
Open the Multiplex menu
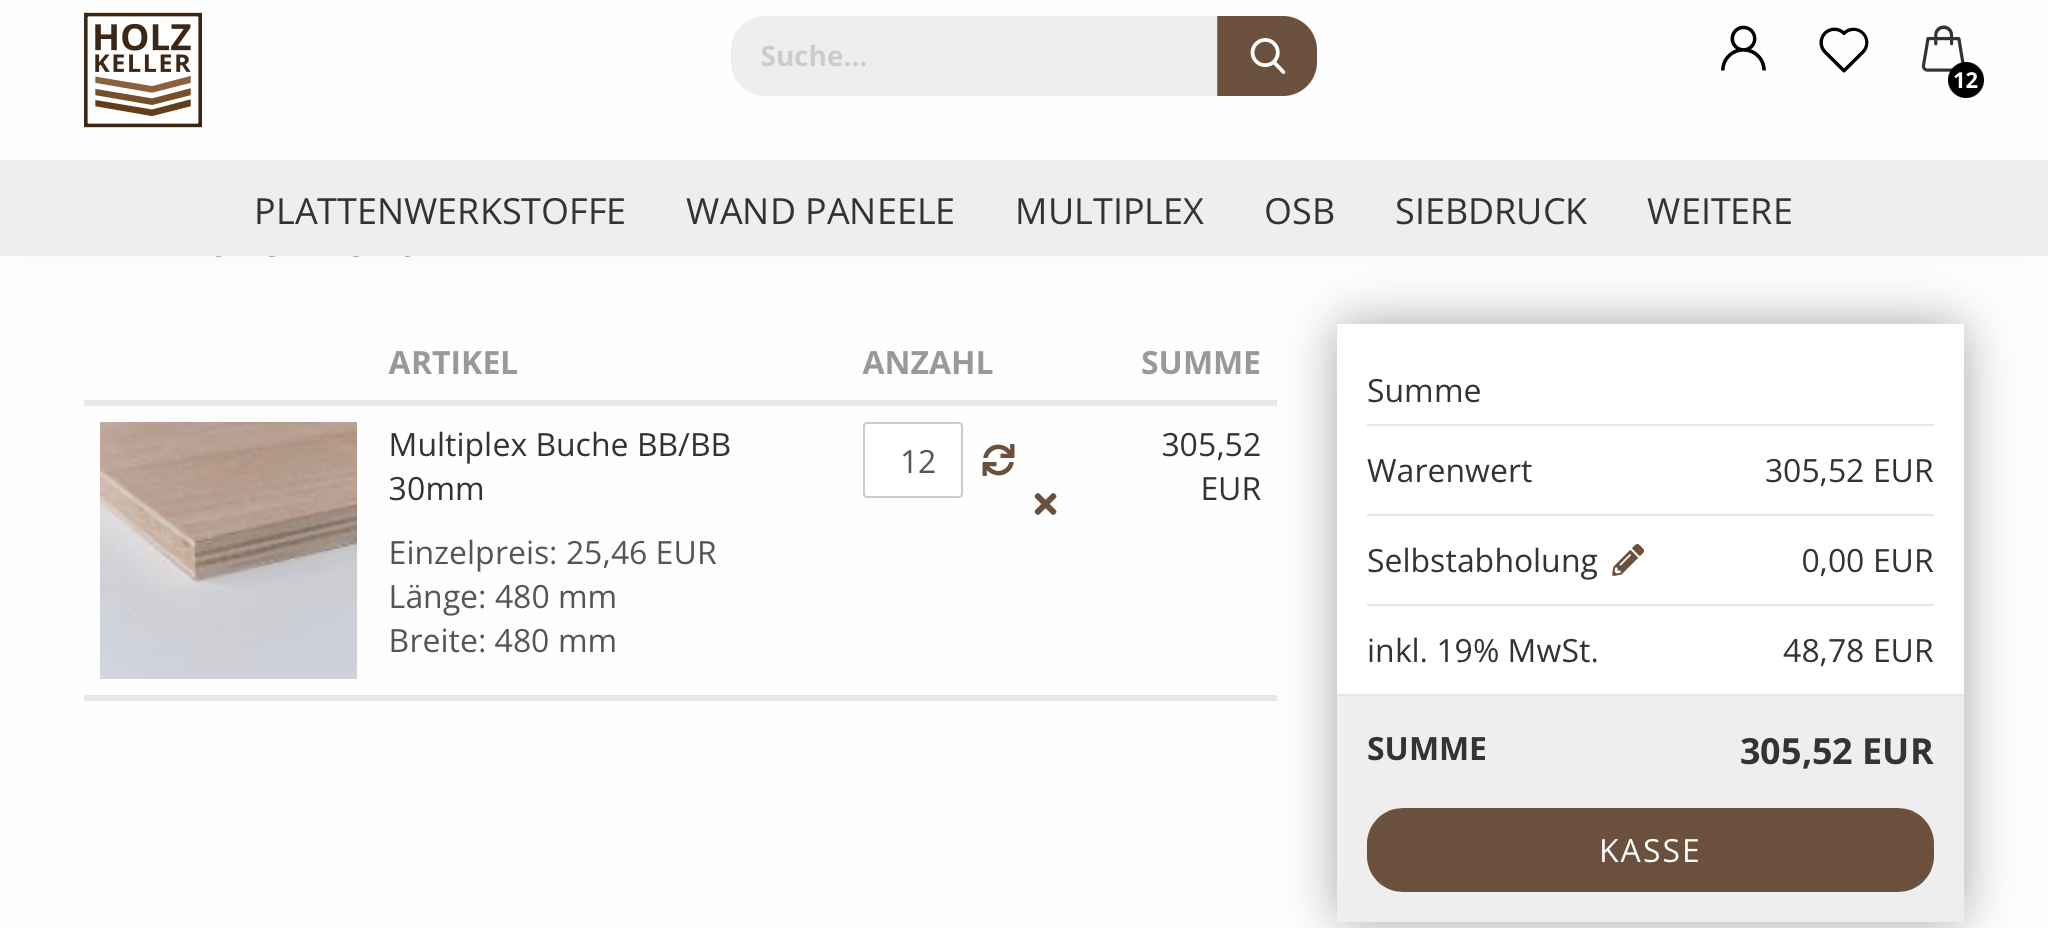tap(1109, 211)
